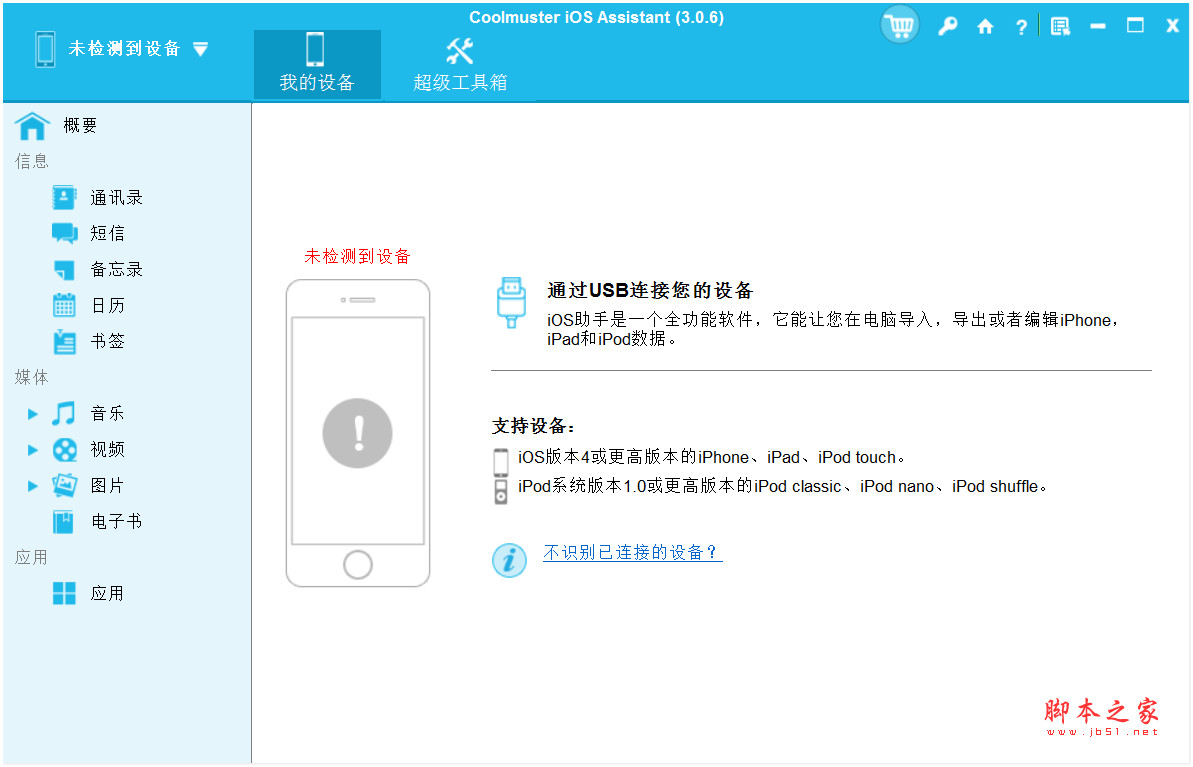Expand the 音乐 (Music) category
The image size is (1193, 767).
[32, 413]
